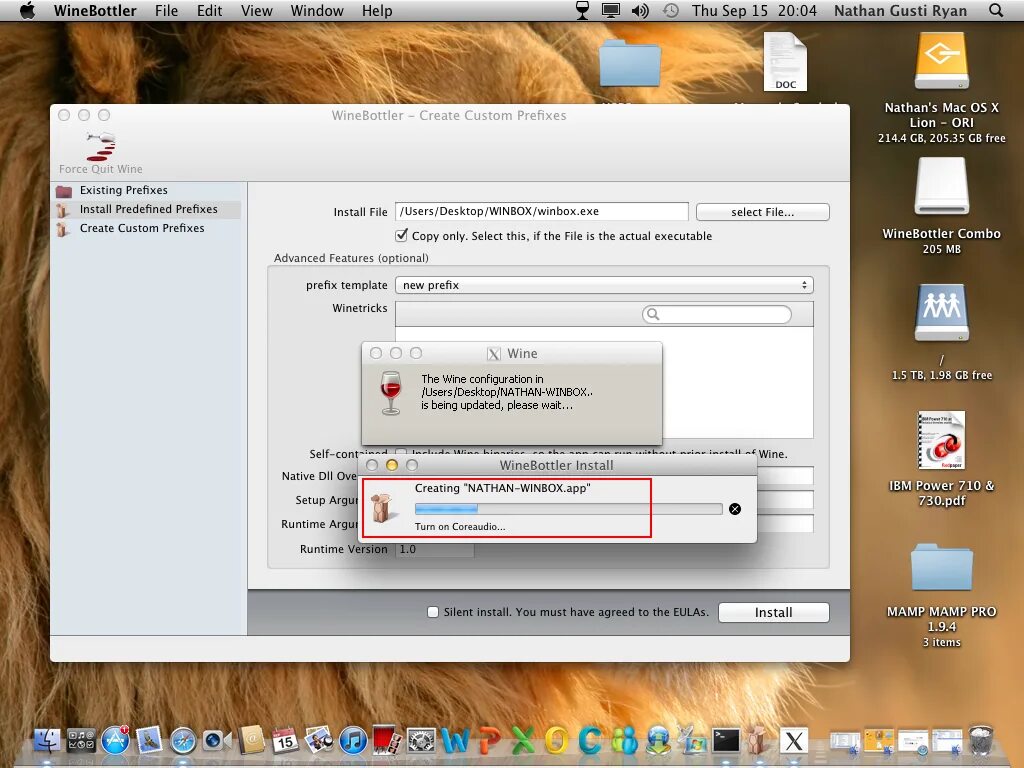Select Create Custom Prefixes in the sidebar
1024x768 pixels.
coord(142,228)
